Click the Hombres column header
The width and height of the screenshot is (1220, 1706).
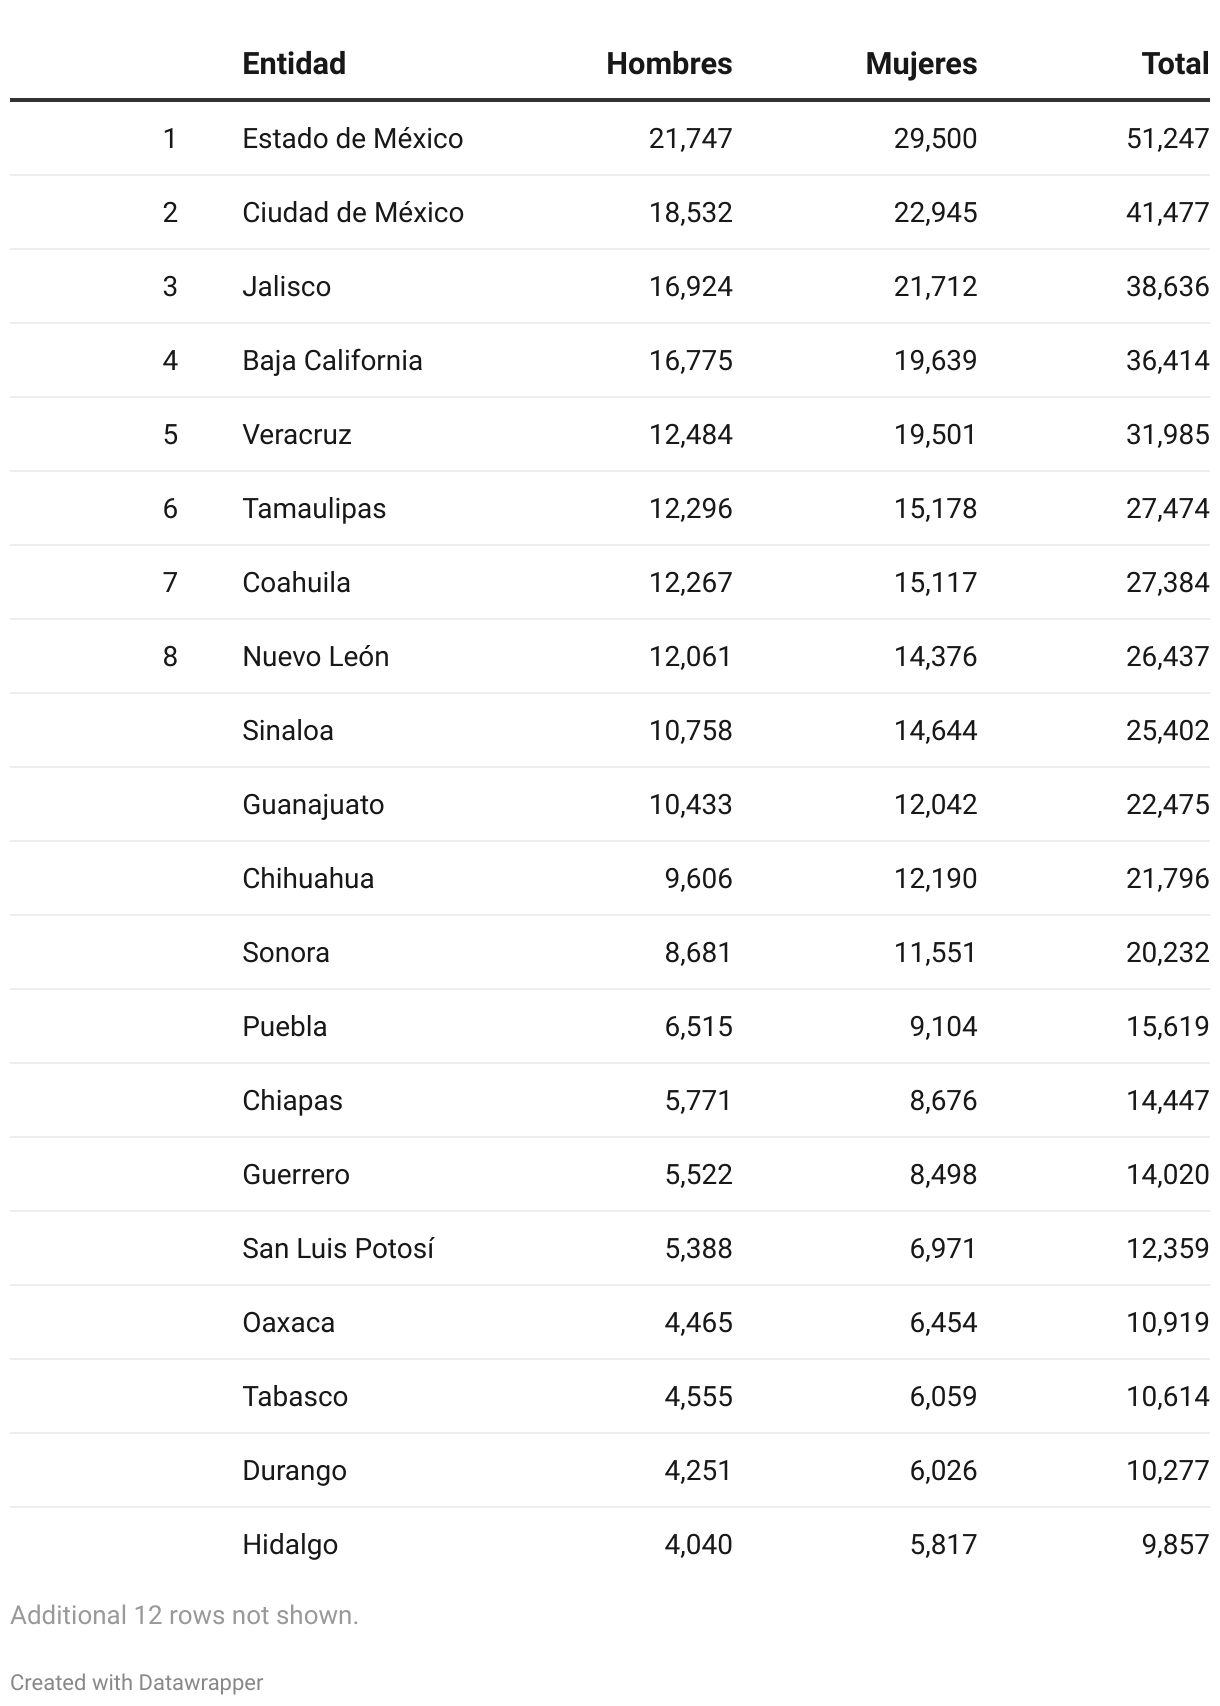tap(669, 64)
